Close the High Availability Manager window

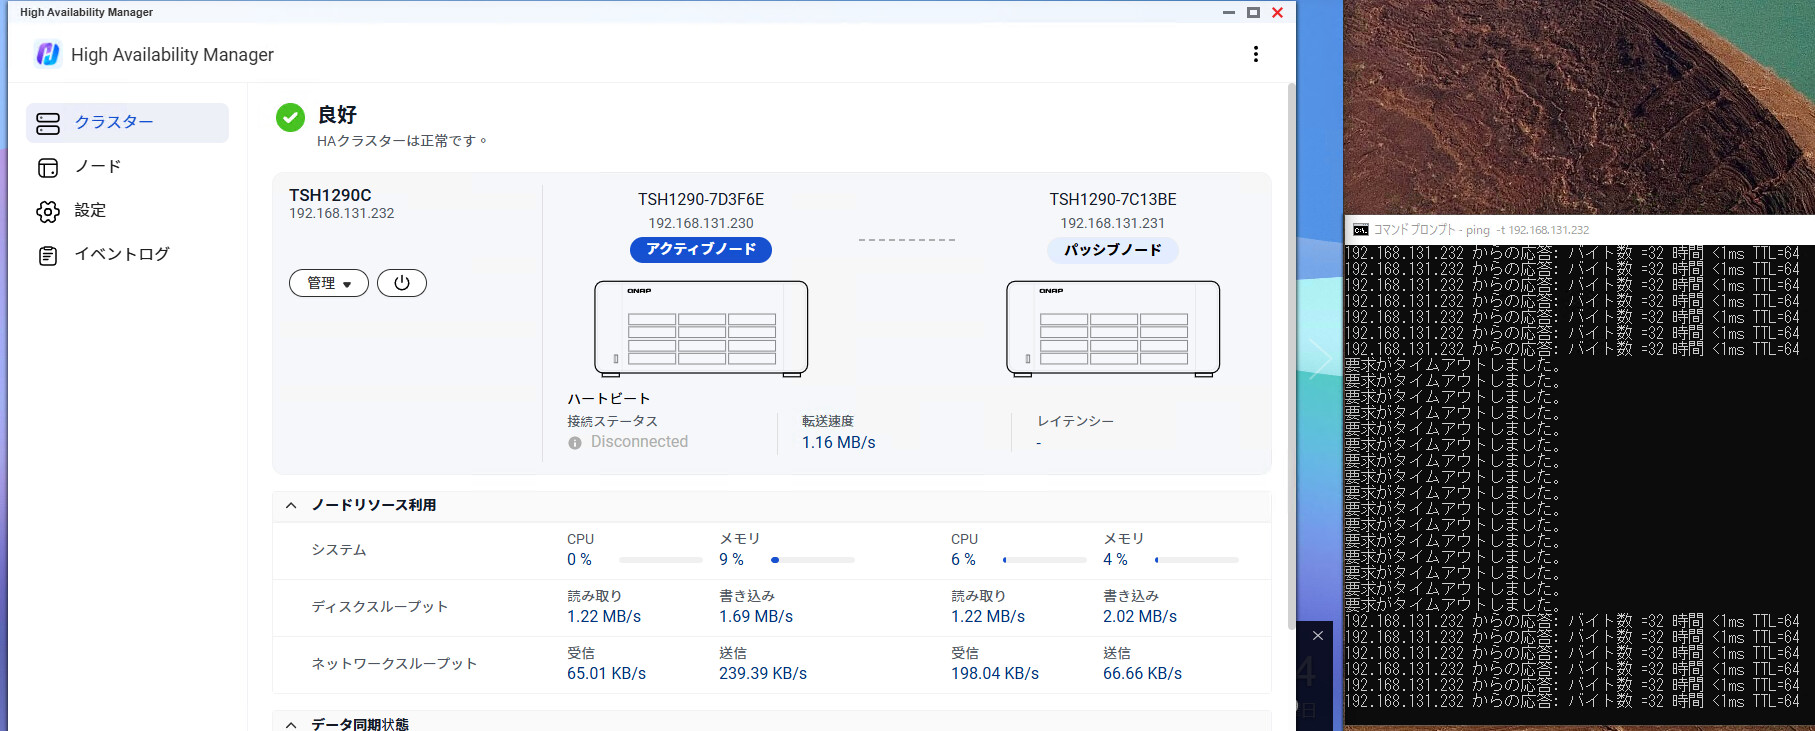pyautogui.click(x=1277, y=13)
